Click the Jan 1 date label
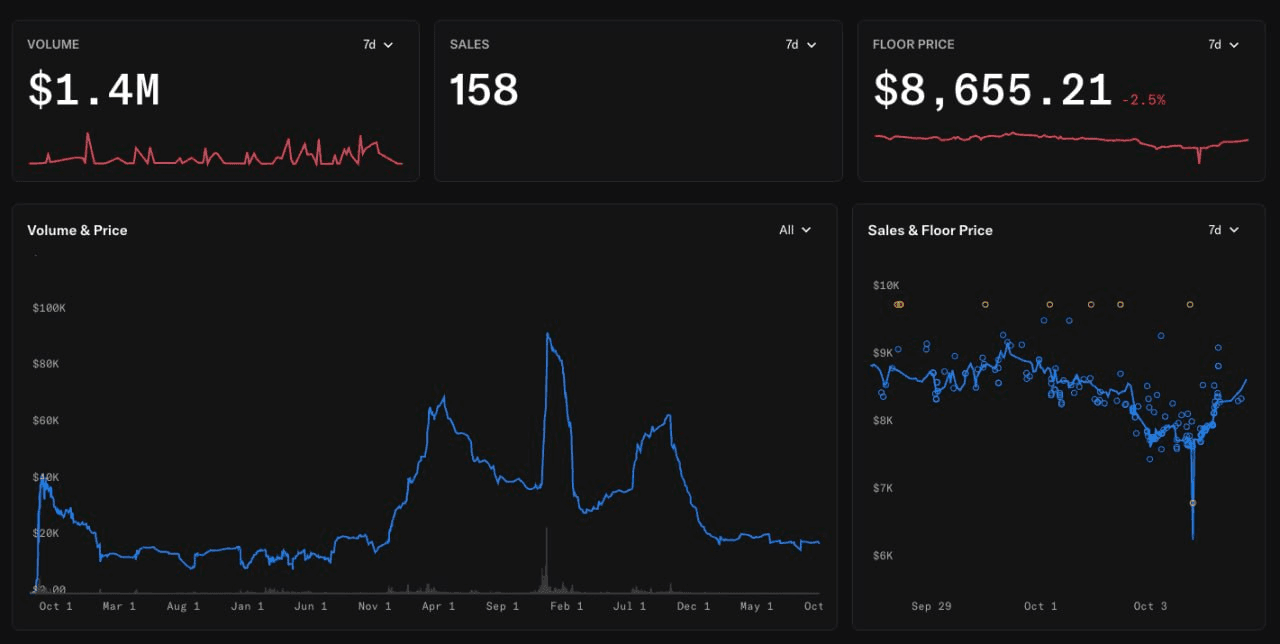This screenshot has width=1280, height=644. (247, 606)
